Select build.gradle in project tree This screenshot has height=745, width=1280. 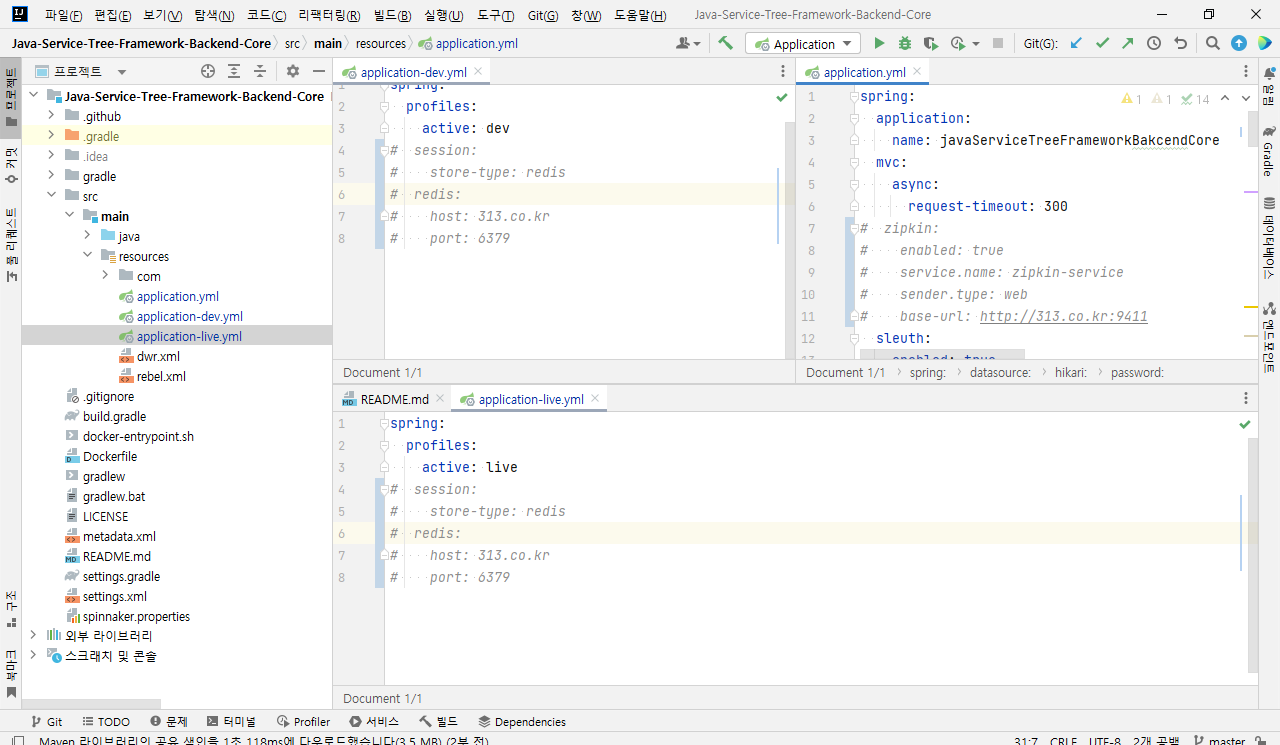point(114,416)
